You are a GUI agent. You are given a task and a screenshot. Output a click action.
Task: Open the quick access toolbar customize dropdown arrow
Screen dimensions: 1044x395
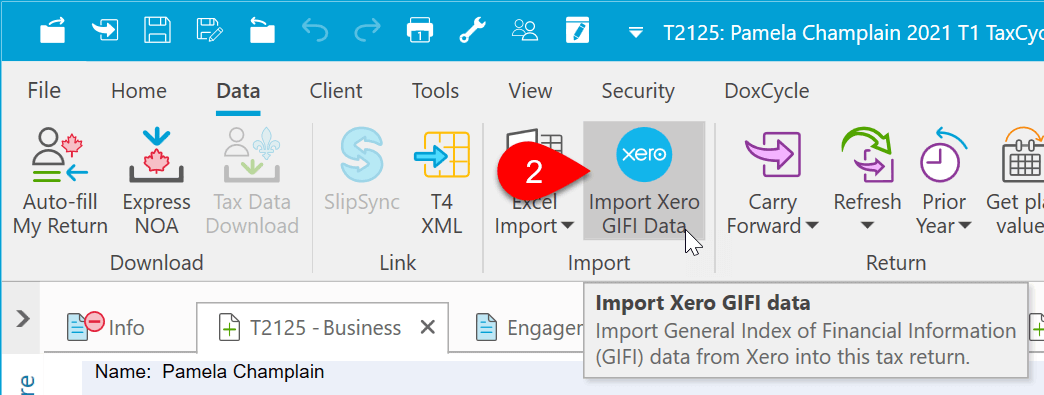(x=637, y=32)
